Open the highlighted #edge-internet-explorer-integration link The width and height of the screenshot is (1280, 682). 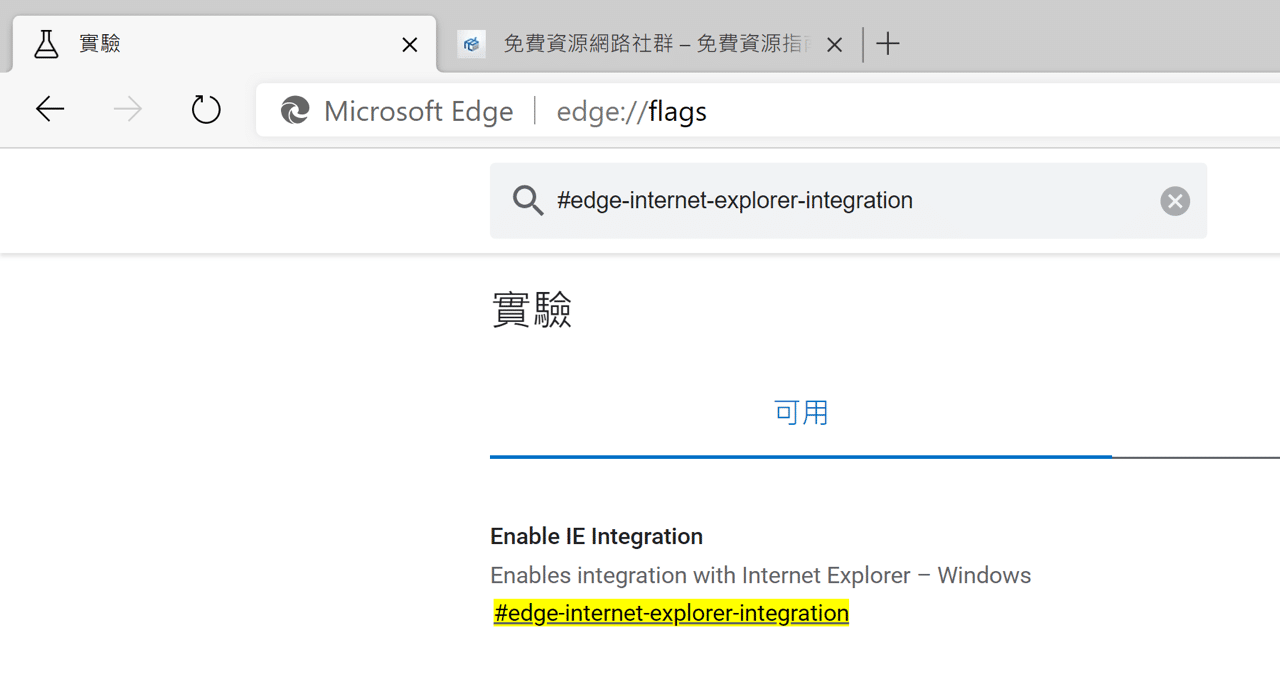point(670,612)
